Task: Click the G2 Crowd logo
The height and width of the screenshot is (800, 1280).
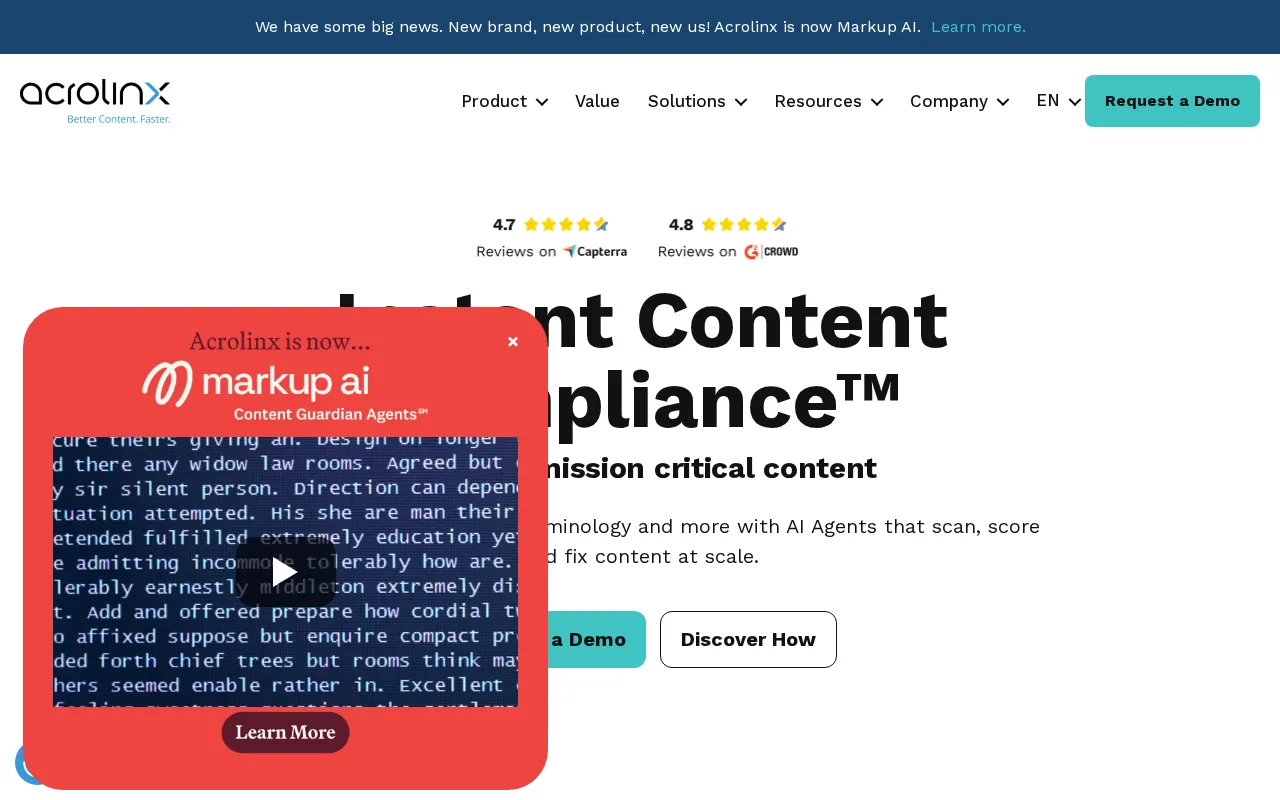Action: (x=771, y=252)
